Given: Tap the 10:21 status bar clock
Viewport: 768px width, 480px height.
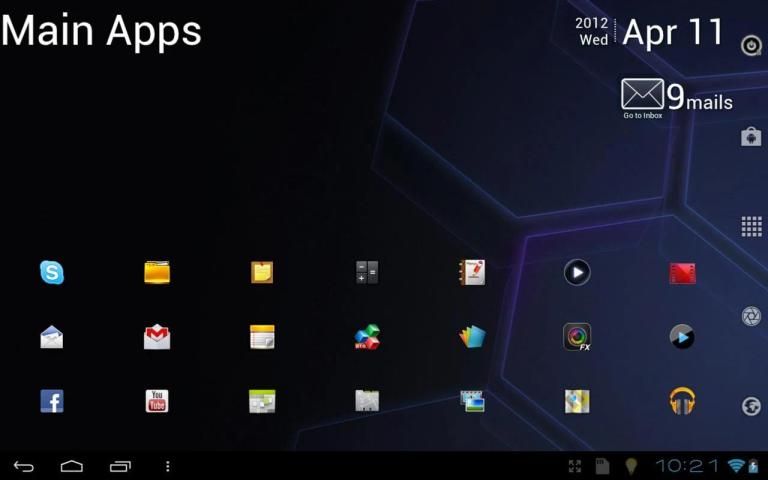Looking at the screenshot, I should click(x=686, y=466).
